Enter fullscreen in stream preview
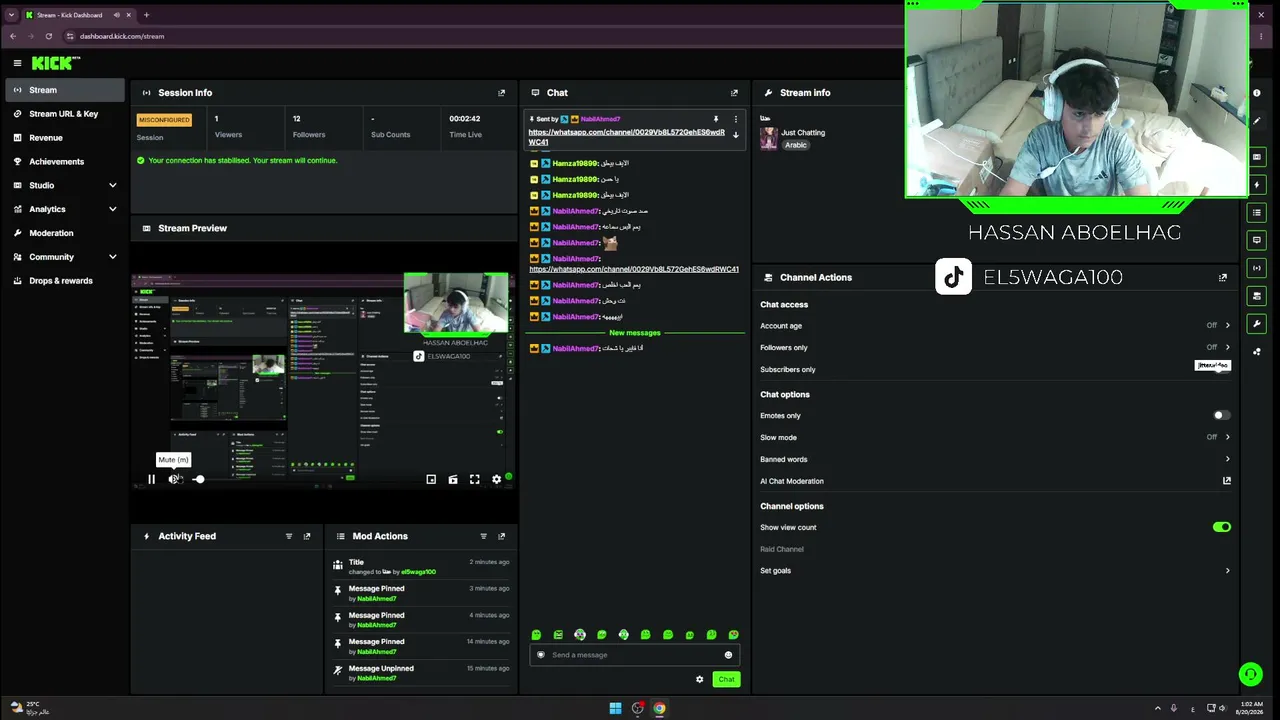Screen dimensions: 1280x720 [x=475, y=480]
